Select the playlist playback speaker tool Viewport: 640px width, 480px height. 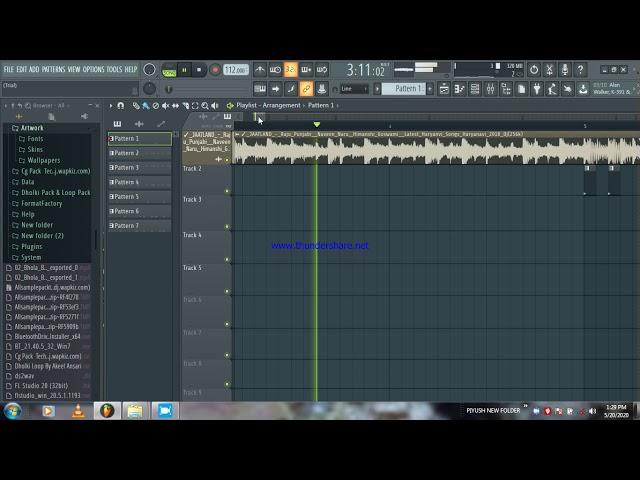click(x=215, y=106)
